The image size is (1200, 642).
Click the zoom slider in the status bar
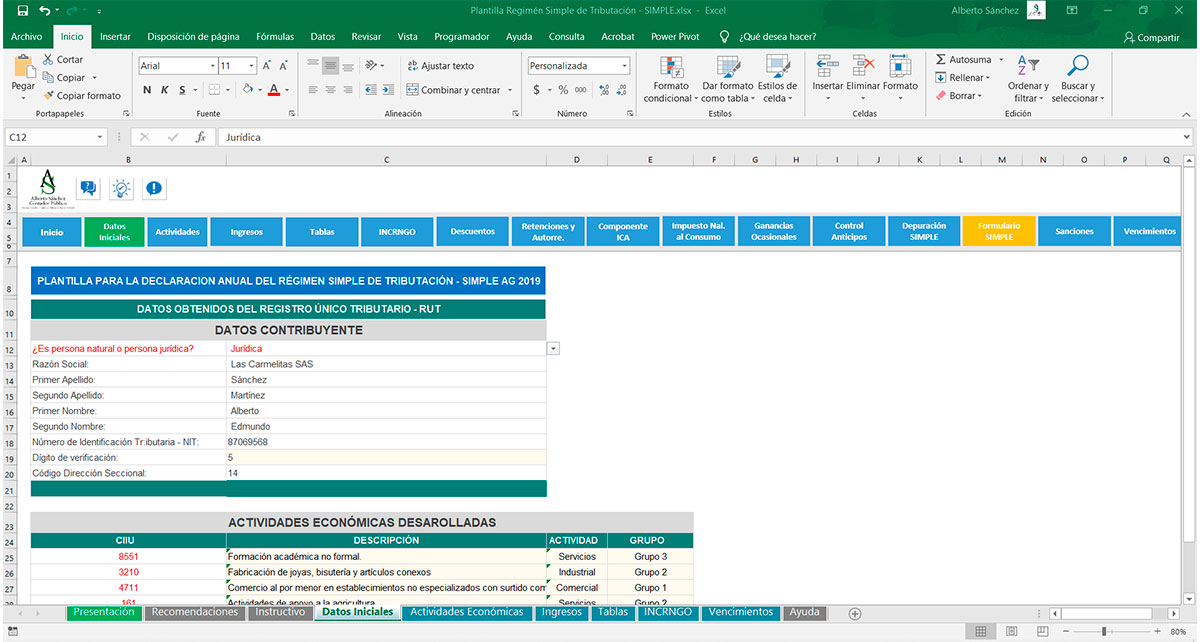[1104, 631]
